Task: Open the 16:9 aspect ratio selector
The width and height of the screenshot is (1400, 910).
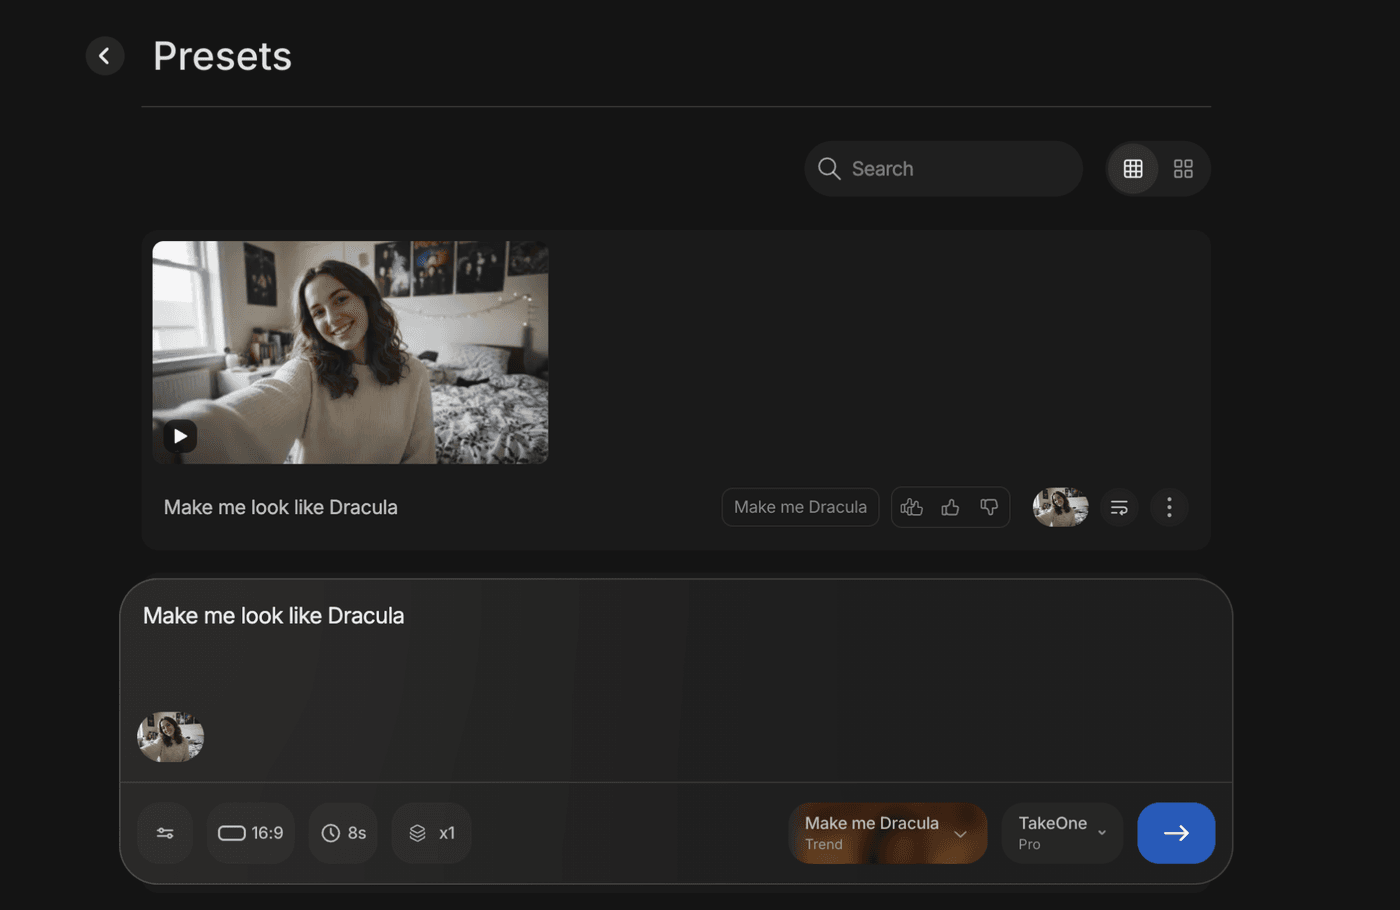Action: coord(251,833)
